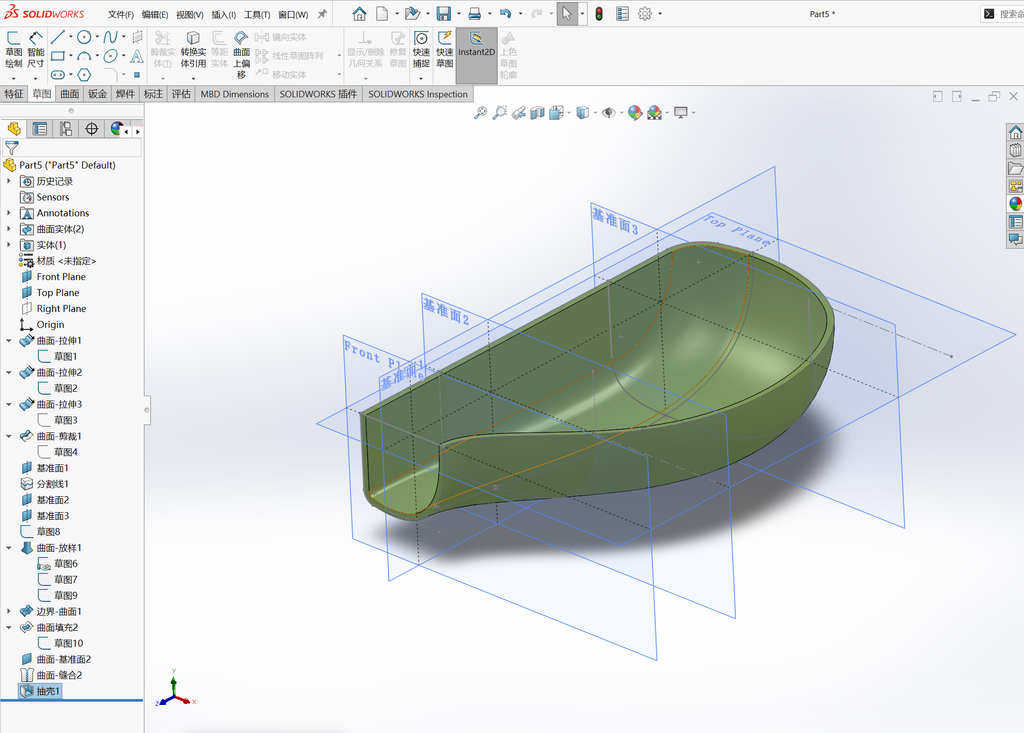Collapse the 曲面-放样1 tree node
This screenshot has height=733, width=1024.
[8, 547]
